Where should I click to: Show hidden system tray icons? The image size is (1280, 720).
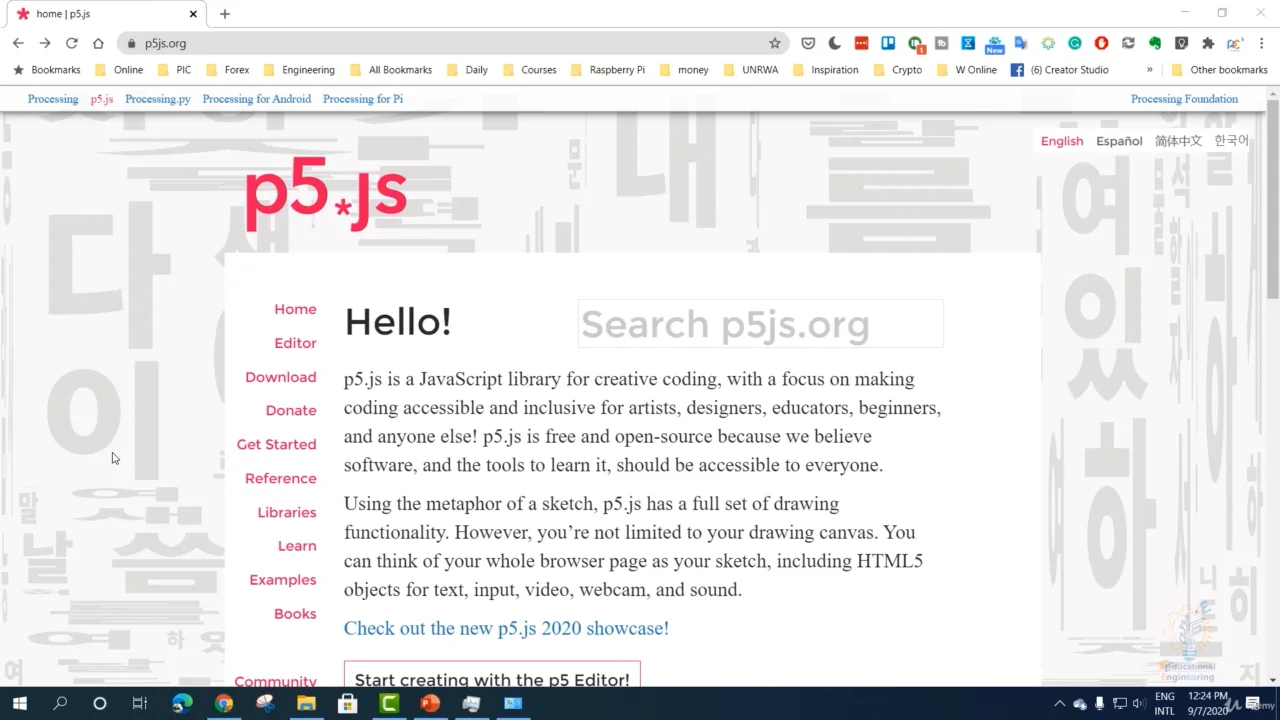[x=1060, y=704]
